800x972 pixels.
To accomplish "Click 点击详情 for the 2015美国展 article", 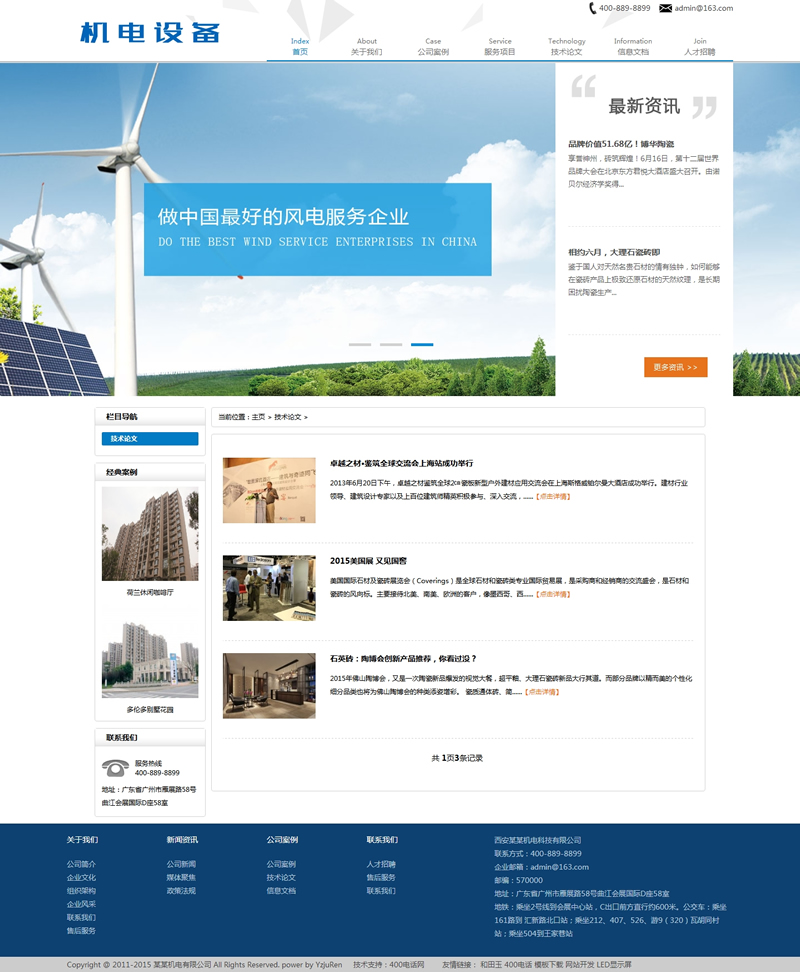I will coord(553,594).
